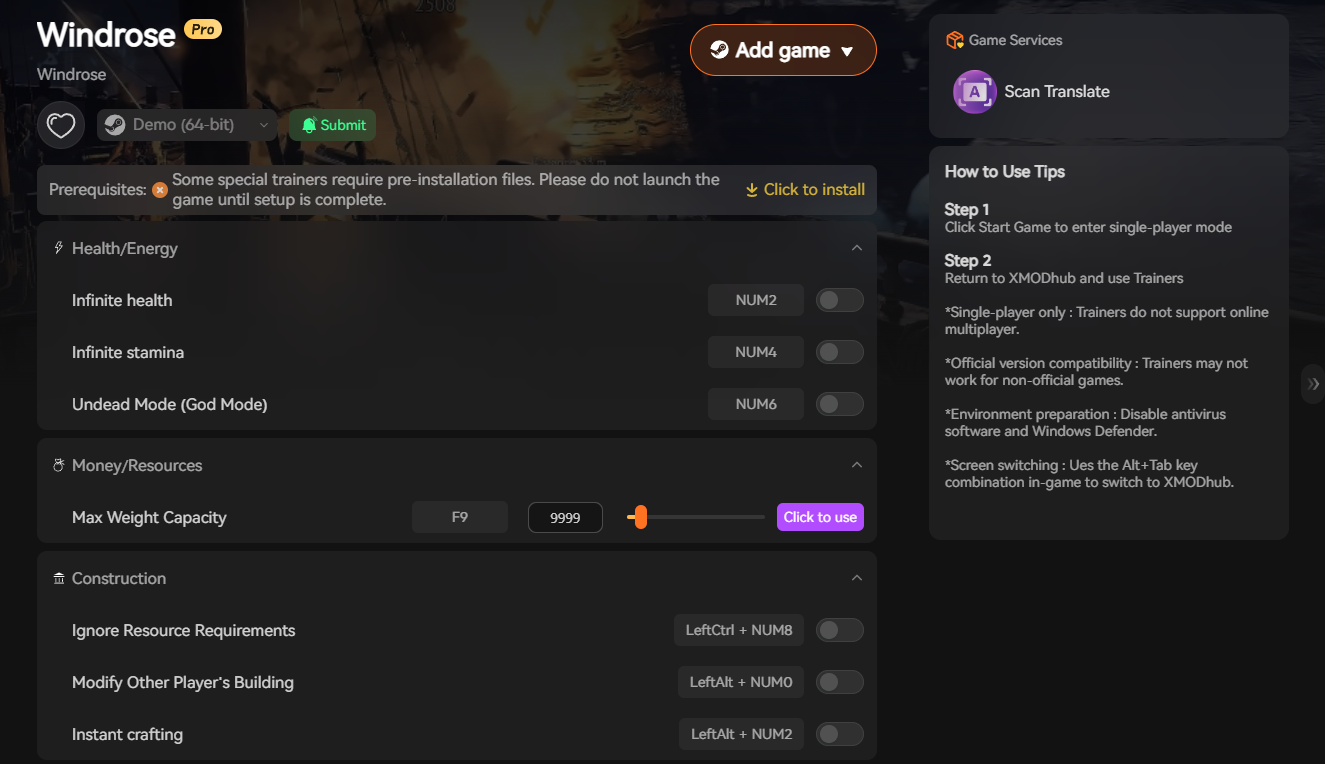Click the double-chevron panel collapse icon
1325x764 pixels.
[1314, 384]
